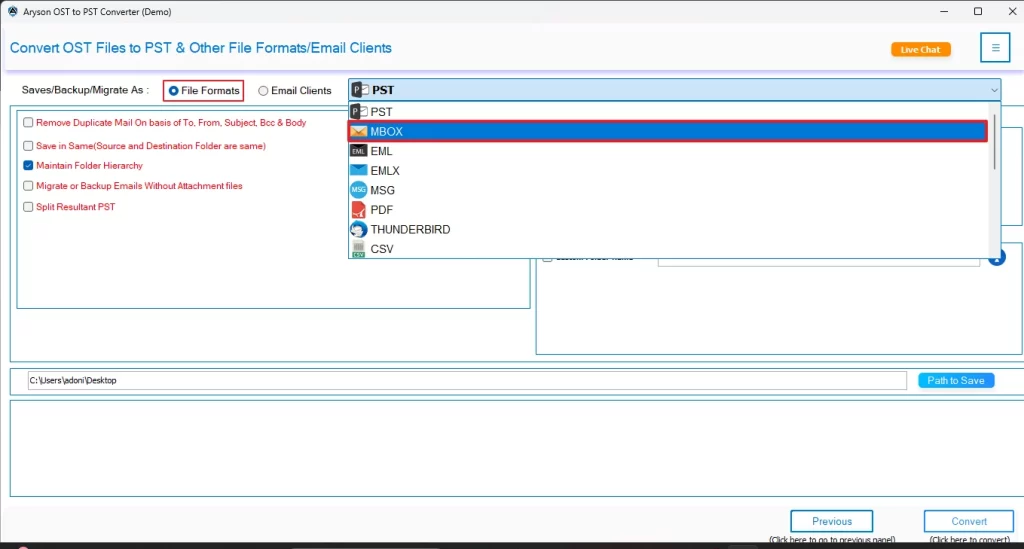Enable Save in Same folder checkbox
The image size is (1024, 549).
coord(28,146)
